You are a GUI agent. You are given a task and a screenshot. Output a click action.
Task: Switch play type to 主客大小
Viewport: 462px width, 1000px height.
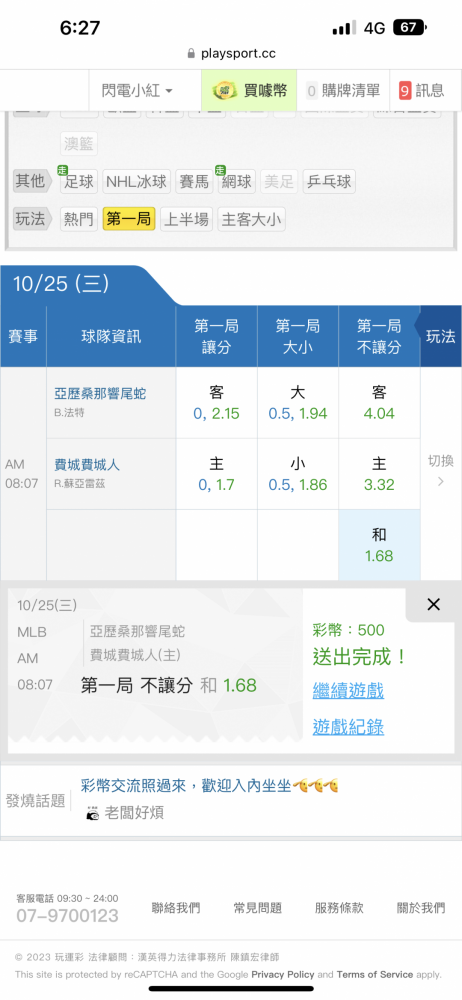251,219
